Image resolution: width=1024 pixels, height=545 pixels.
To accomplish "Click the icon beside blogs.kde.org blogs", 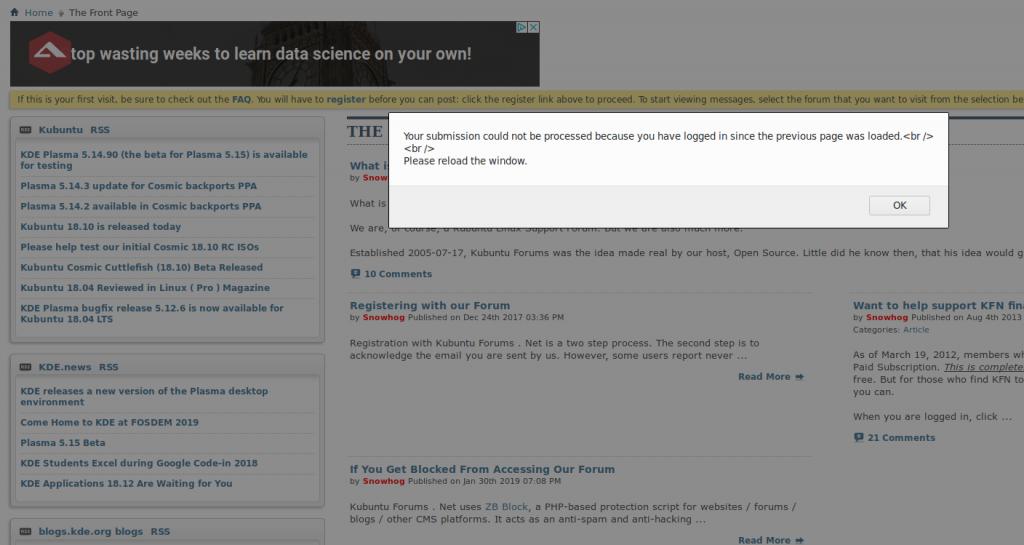I will click(x=25, y=531).
